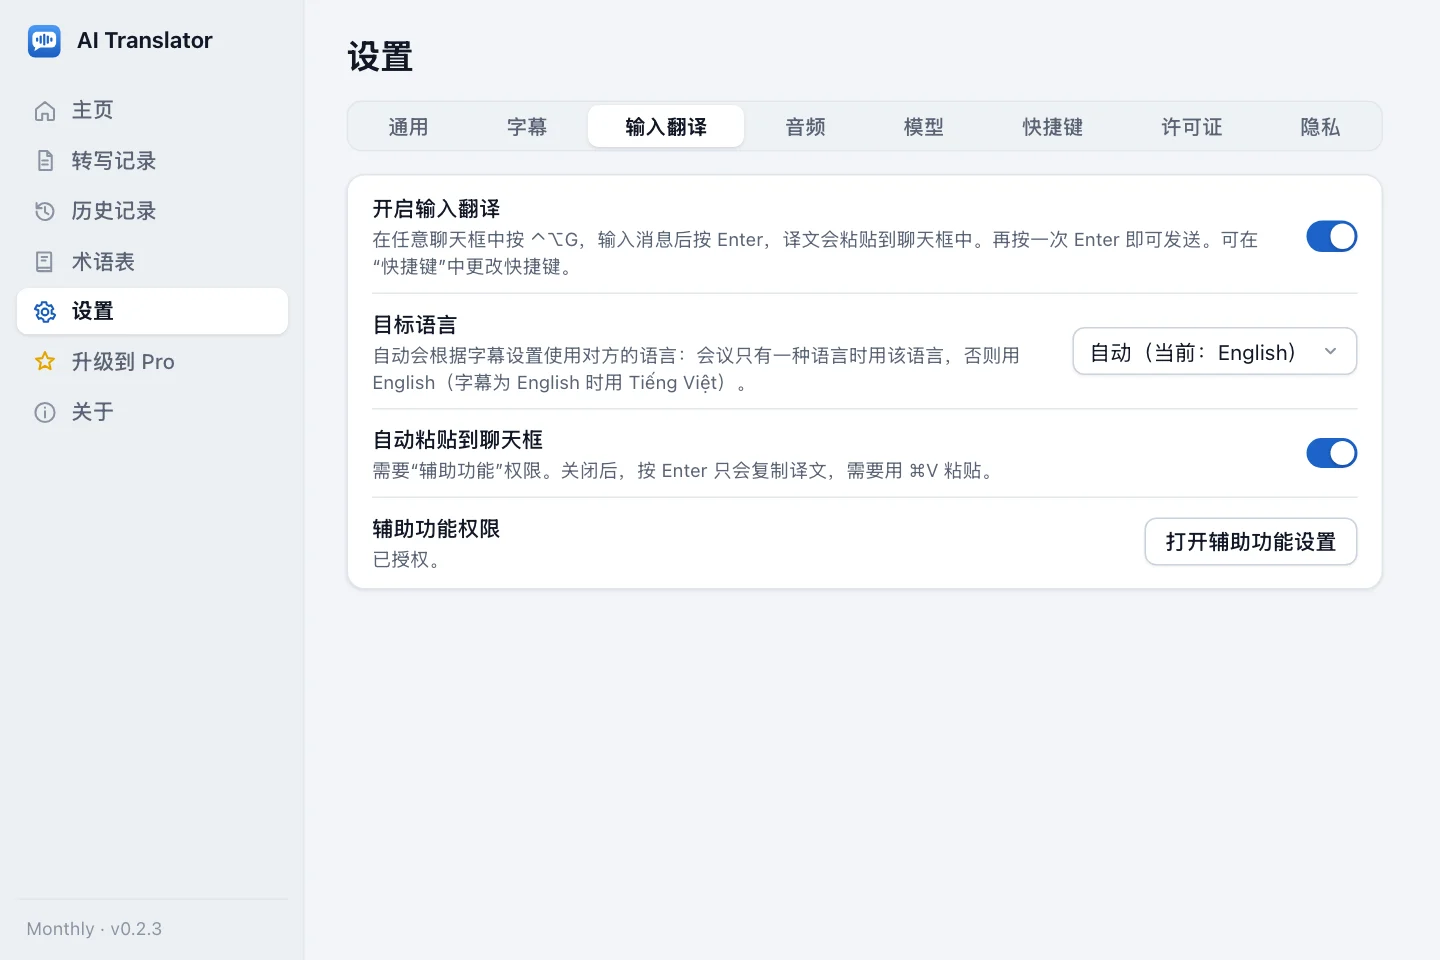This screenshot has height=960, width=1440.
Task: Click the star icon beside 升级到 Pro
Action: click(45, 362)
